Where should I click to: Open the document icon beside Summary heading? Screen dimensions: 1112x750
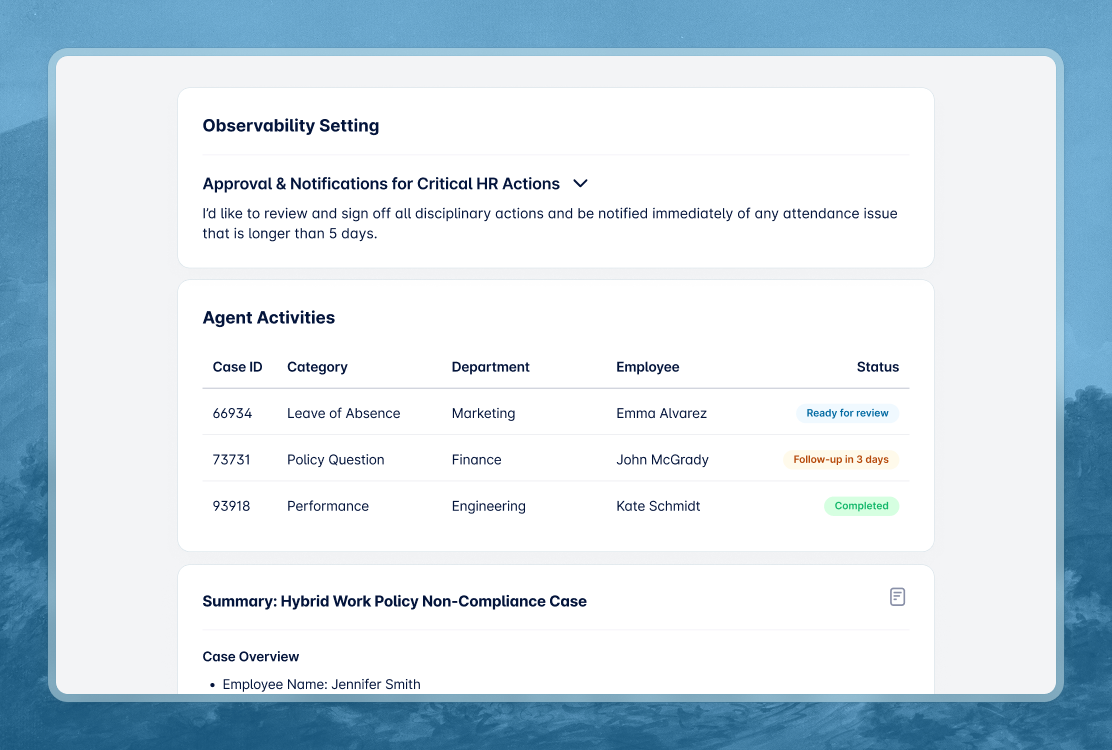(x=897, y=597)
